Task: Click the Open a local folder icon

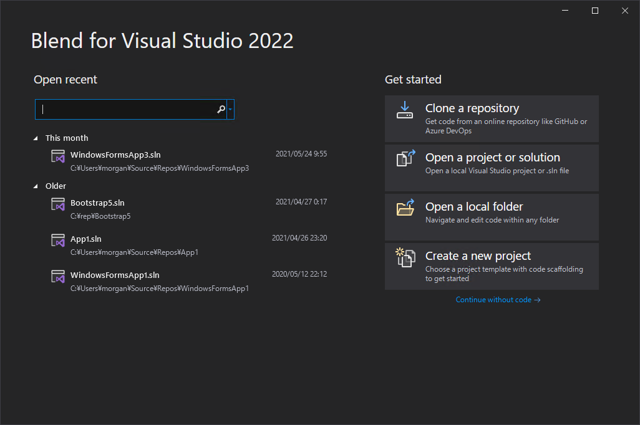Action: 405,208
